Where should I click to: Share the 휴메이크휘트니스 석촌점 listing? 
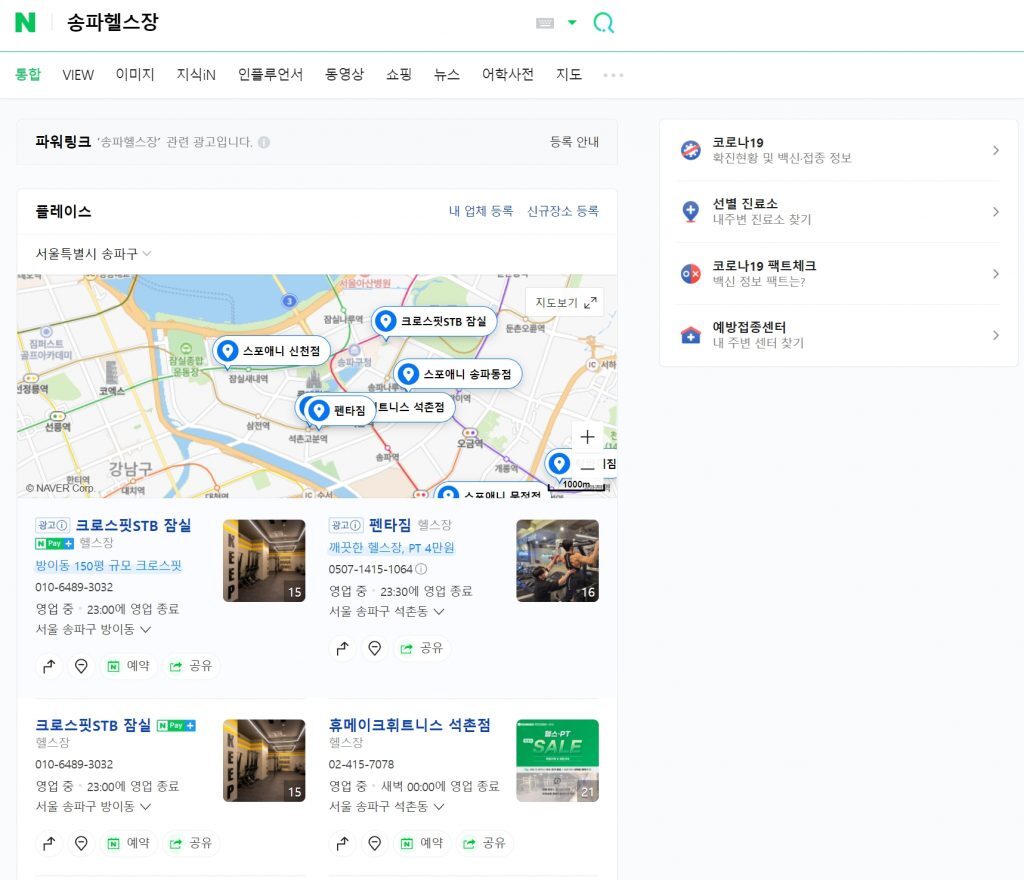[x=485, y=843]
